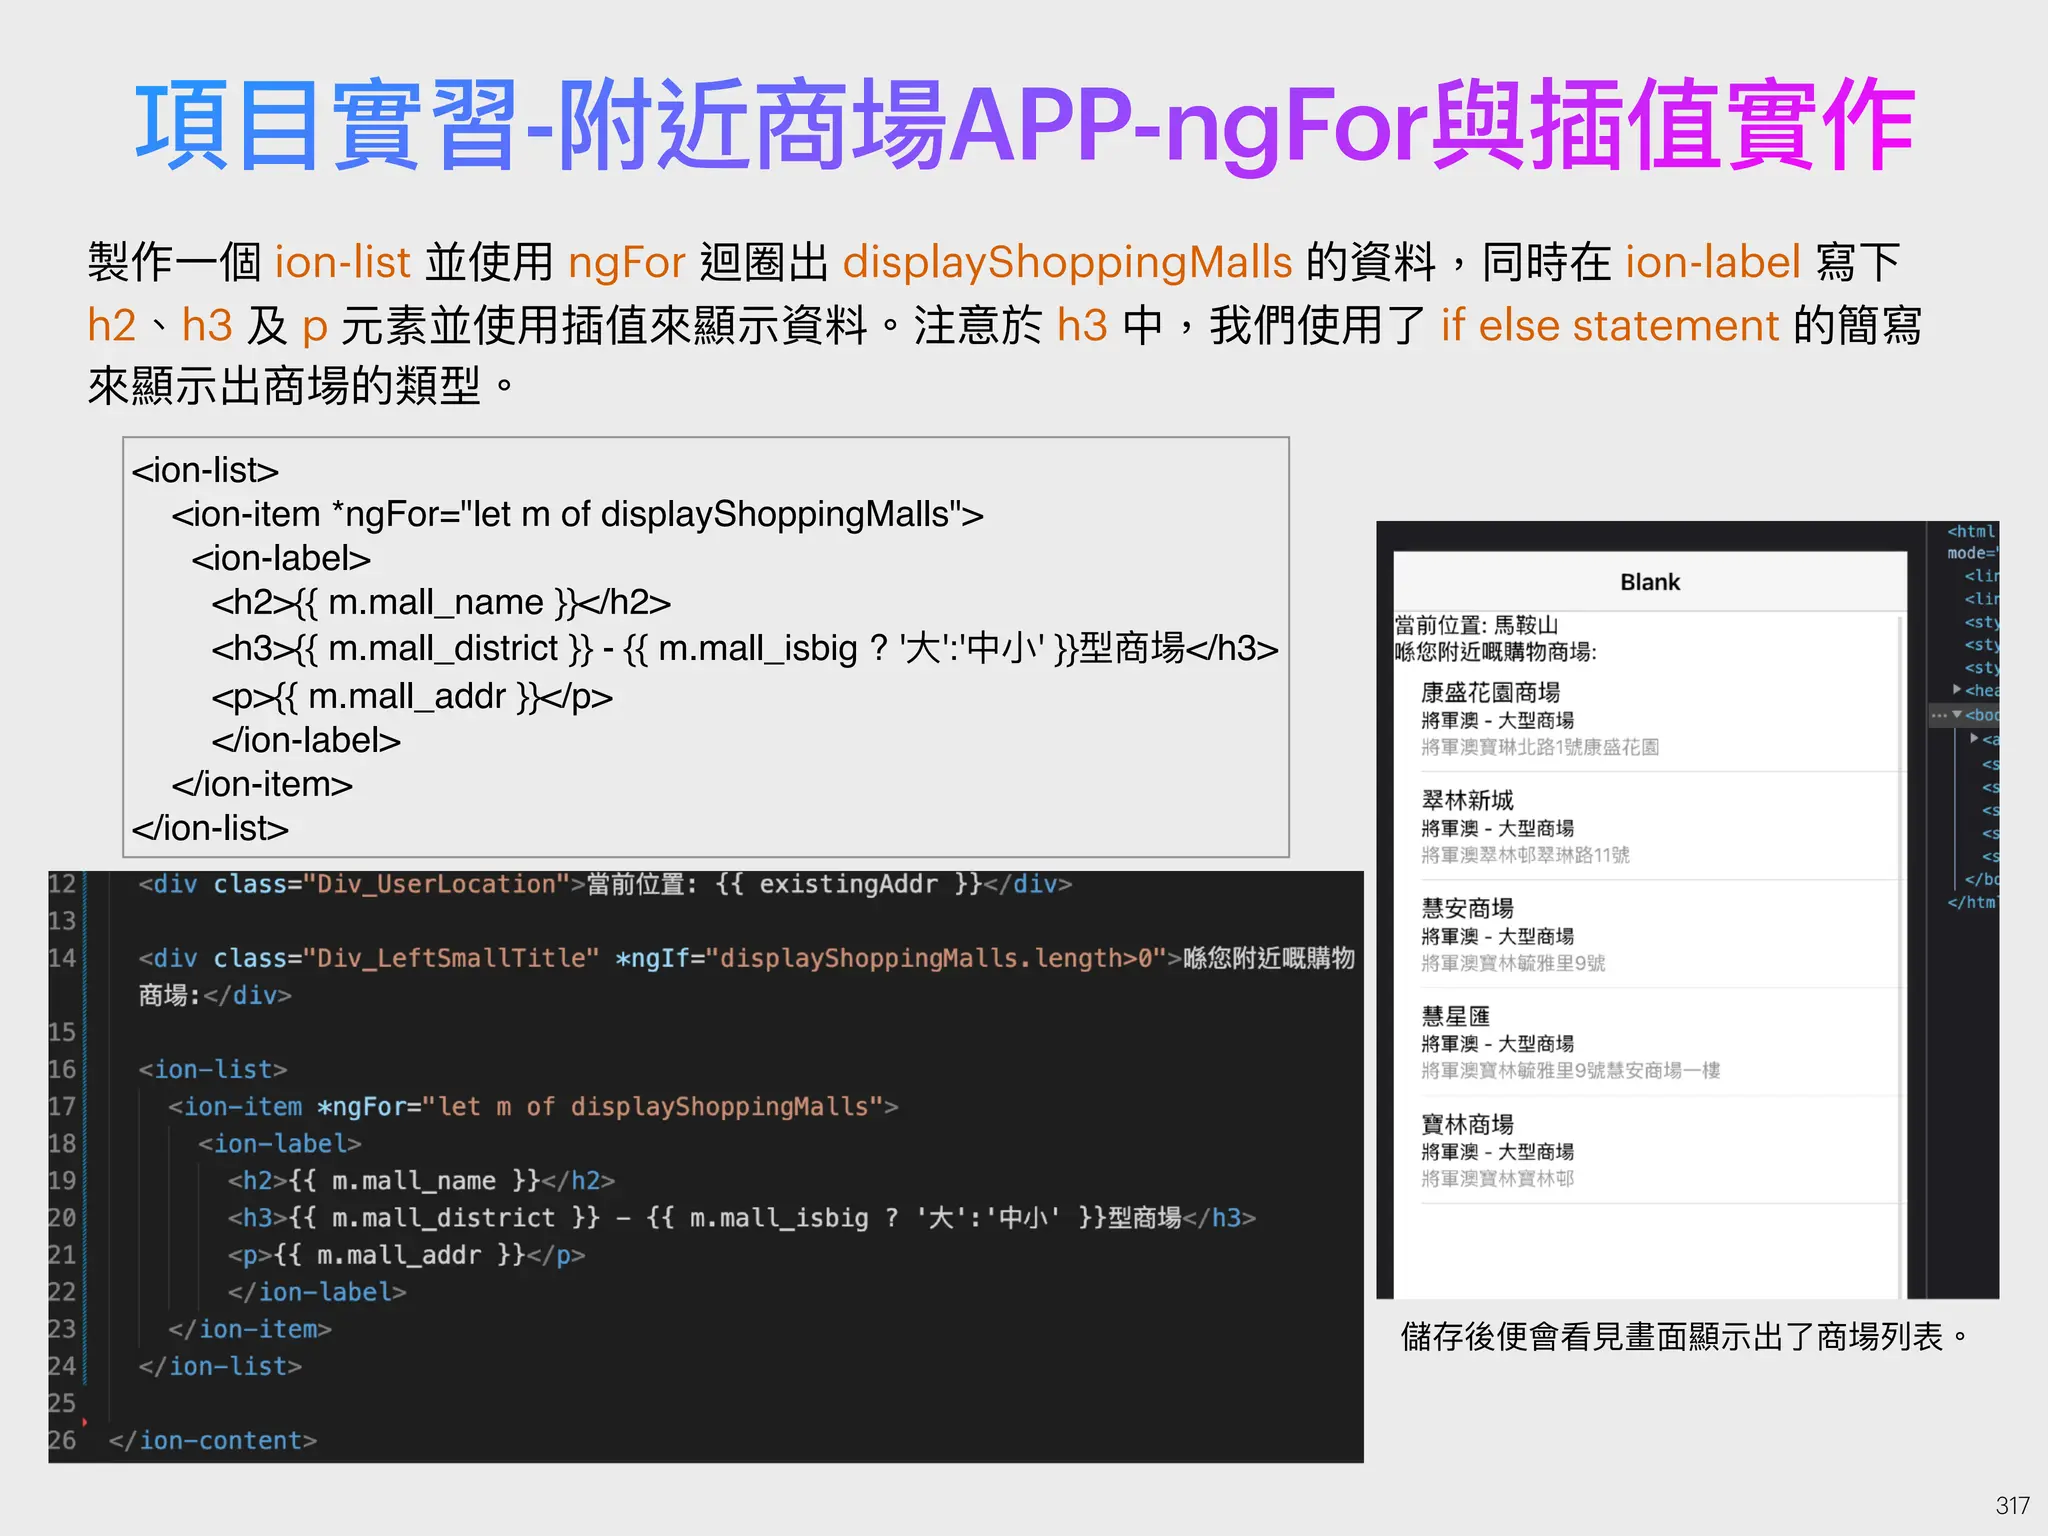This screenshot has width=2048, height=1536.
Task: Click the slide title 項目實習-附近商場APP
Action: (x=634, y=125)
